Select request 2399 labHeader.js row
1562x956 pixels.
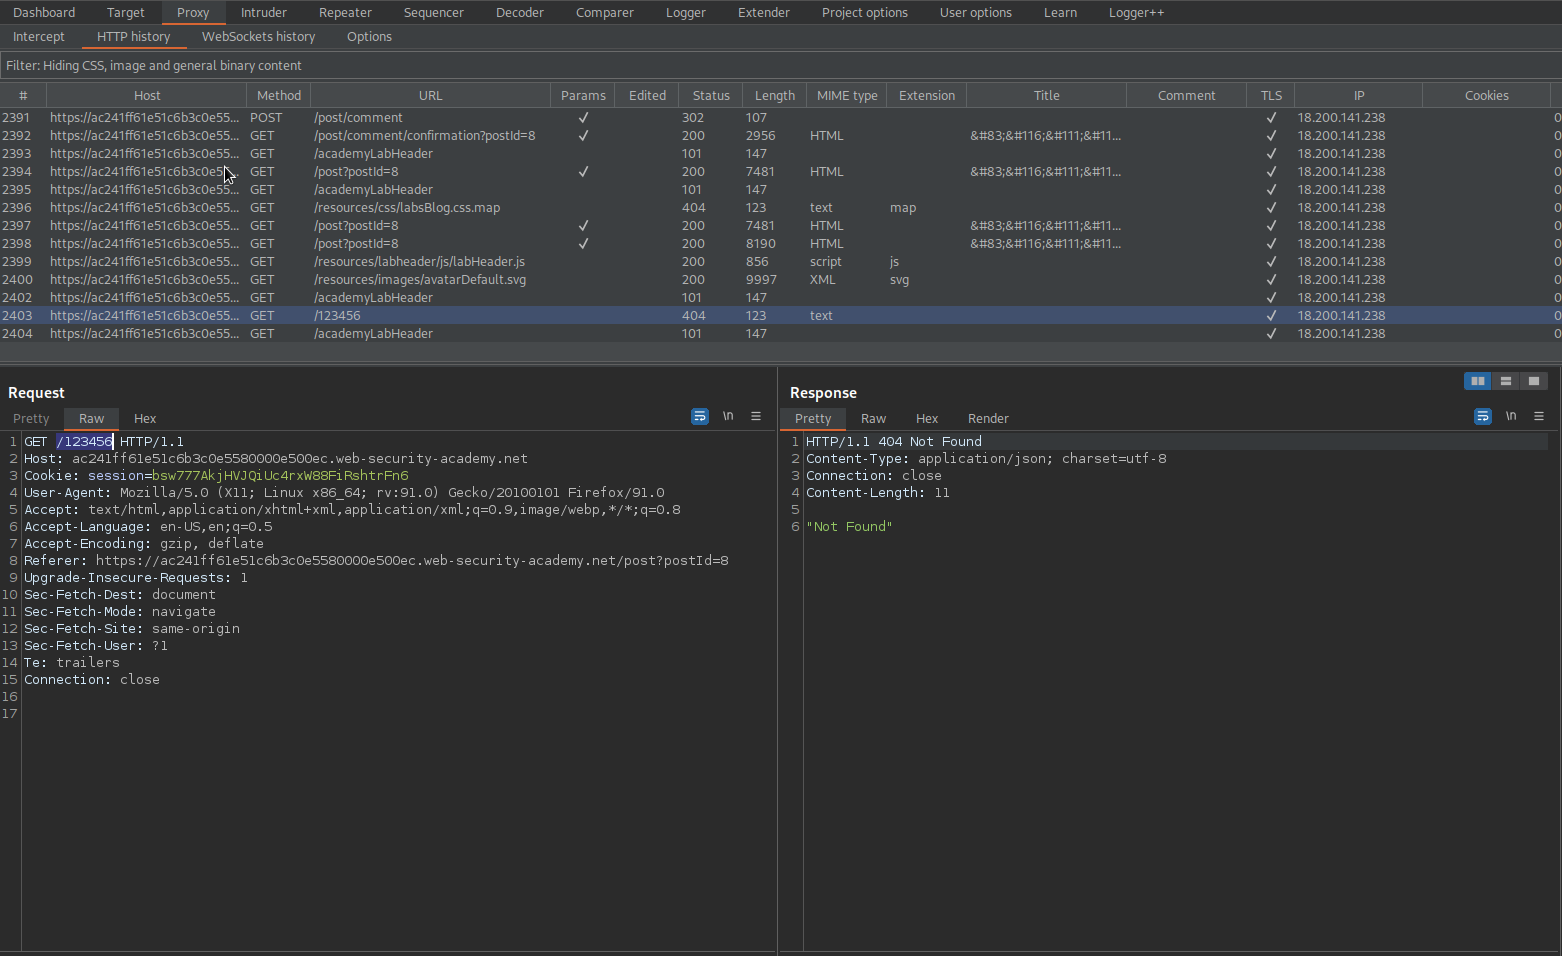click(780, 261)
